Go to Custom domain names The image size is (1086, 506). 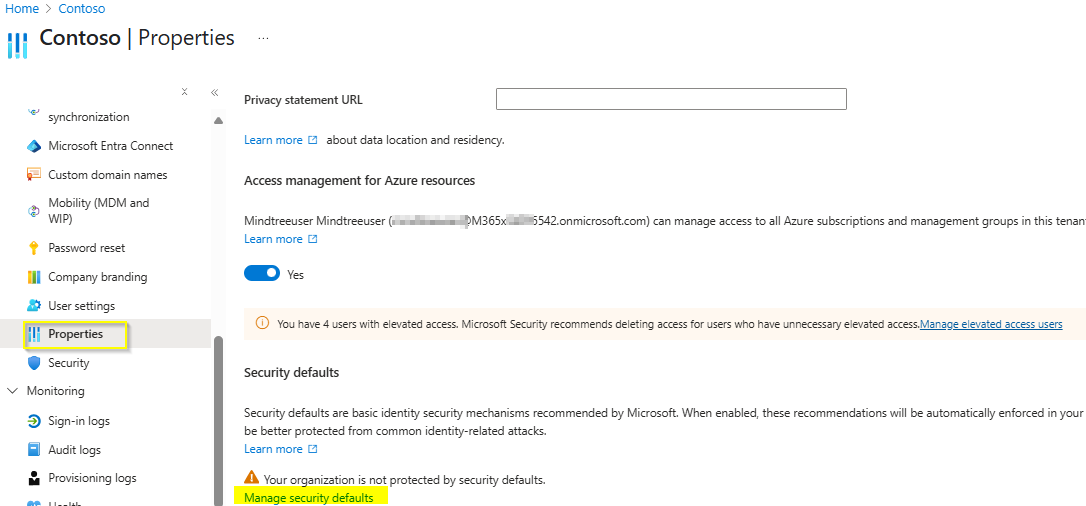click(x=107, y=175)
